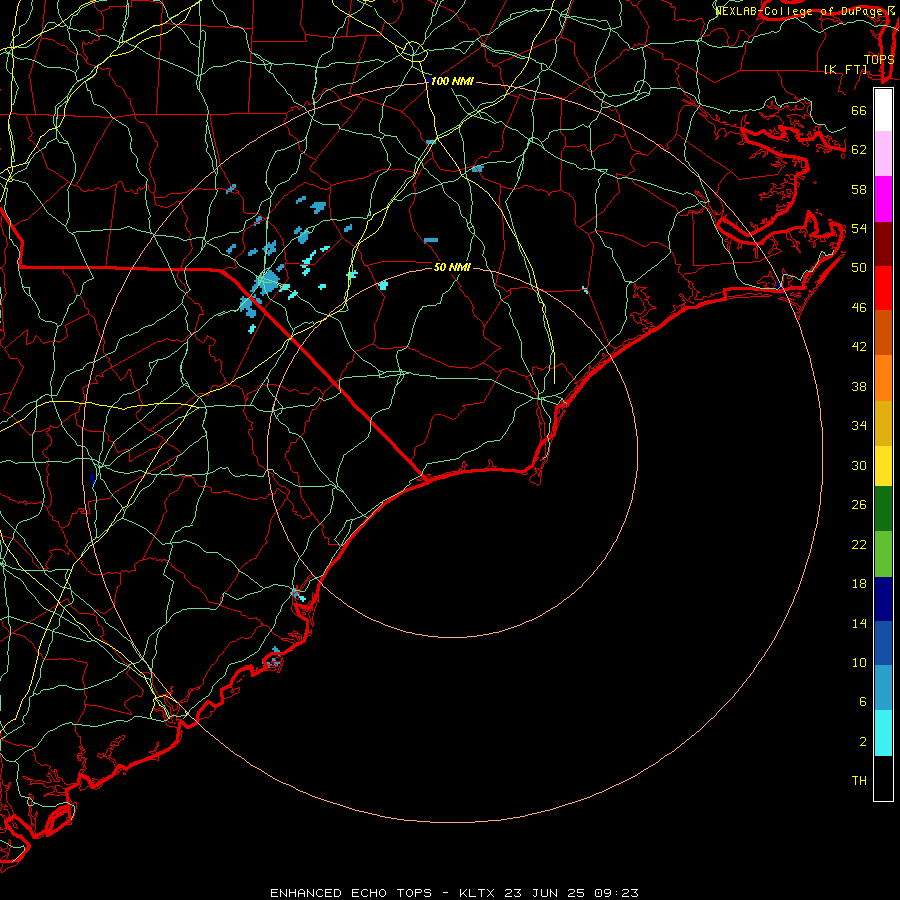This screenshot has width=900, height=900.
Task: Click the navy swatch between 18 and 14
Action: click(883, 599)
